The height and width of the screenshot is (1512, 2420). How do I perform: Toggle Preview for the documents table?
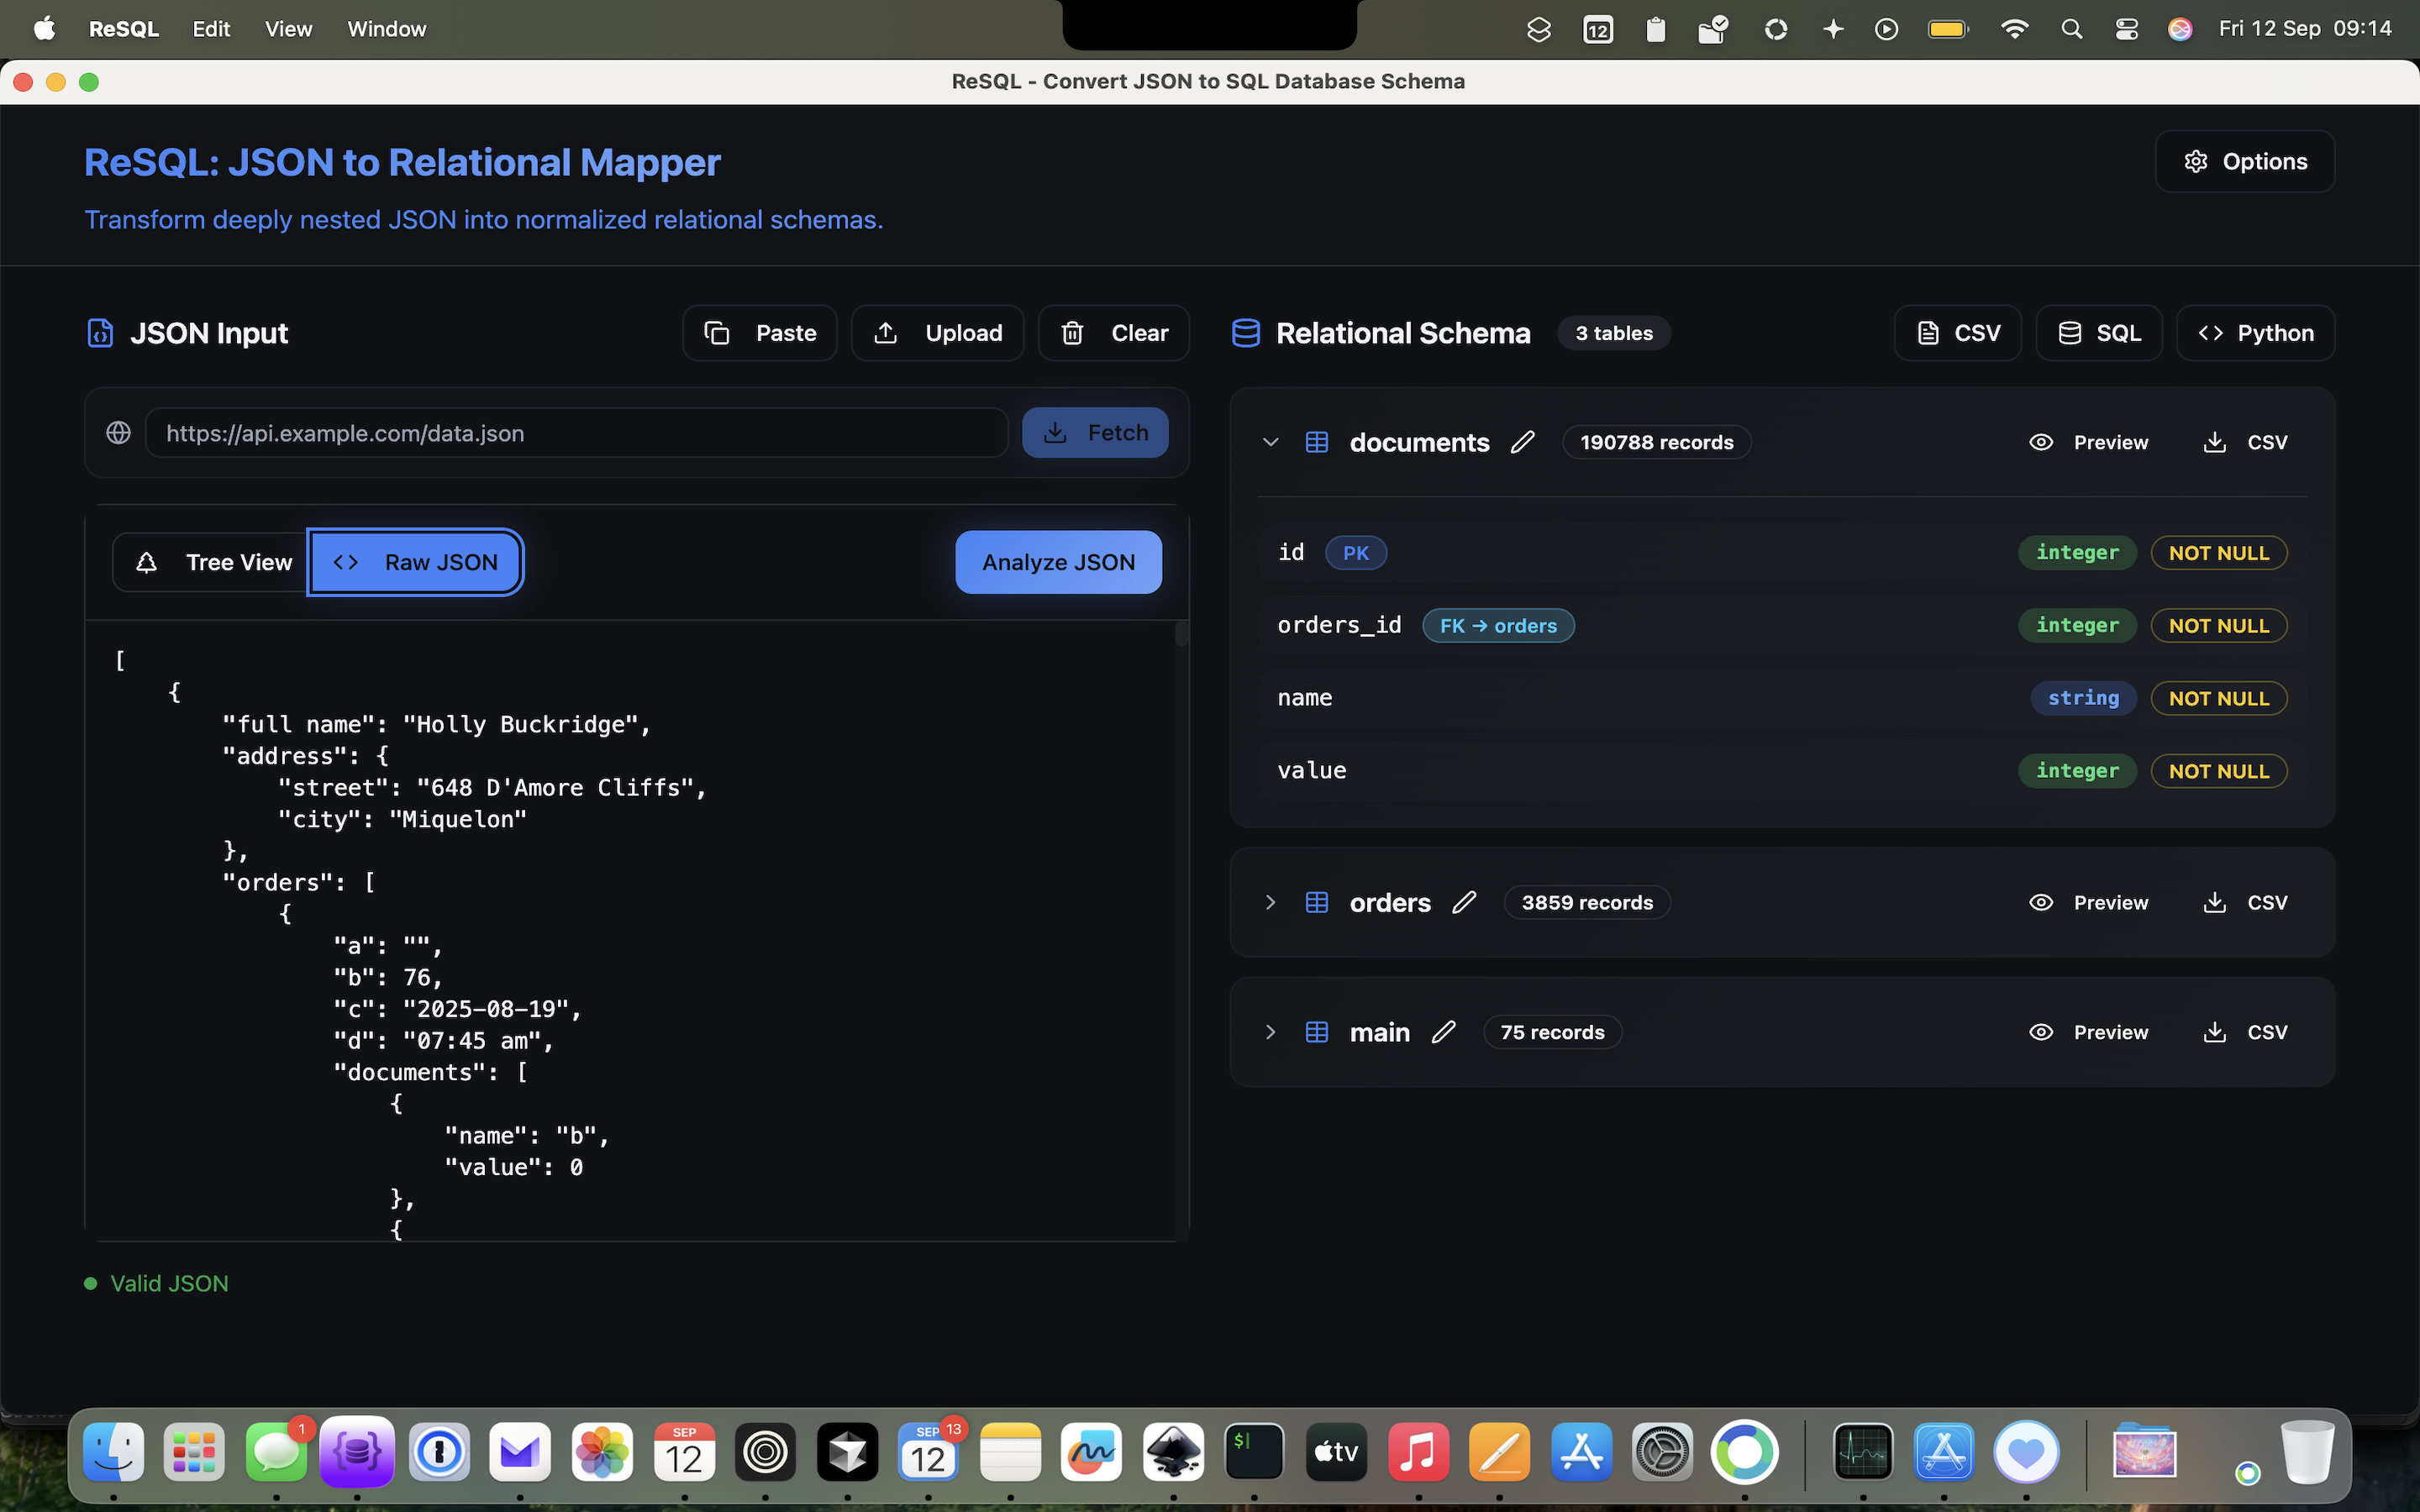[2089, 441]
